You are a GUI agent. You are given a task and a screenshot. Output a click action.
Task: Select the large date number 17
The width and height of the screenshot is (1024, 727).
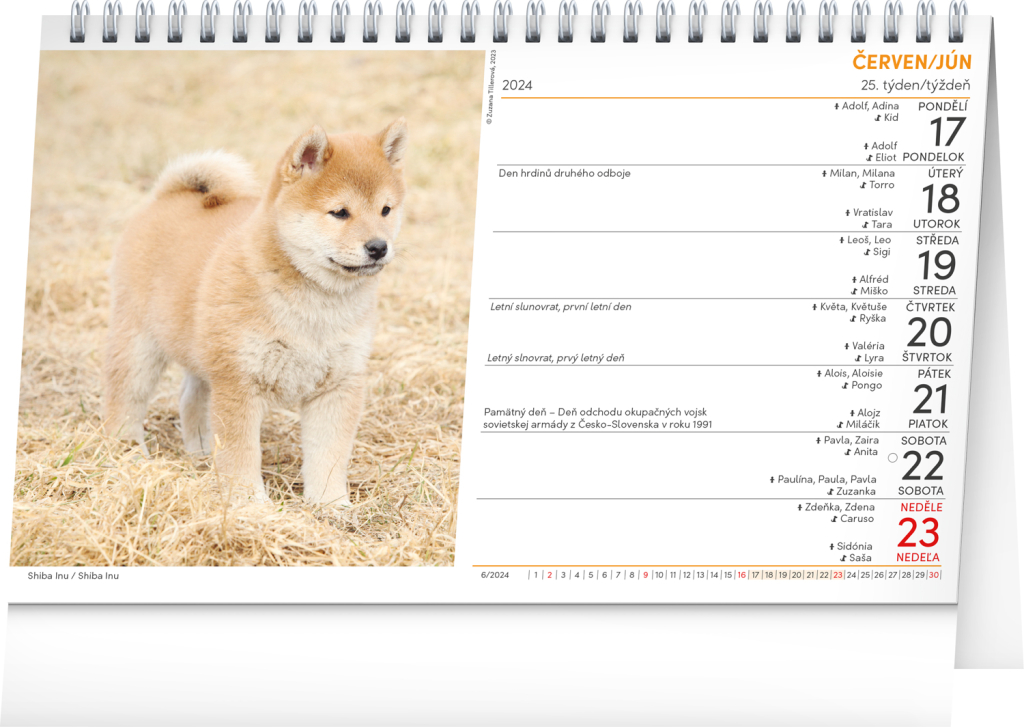(946, 133)
